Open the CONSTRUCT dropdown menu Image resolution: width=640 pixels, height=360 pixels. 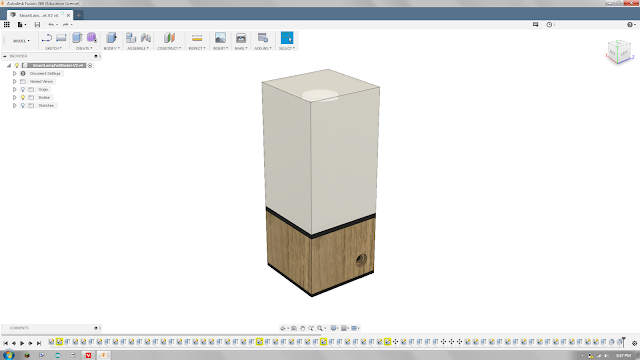[169, 48]
